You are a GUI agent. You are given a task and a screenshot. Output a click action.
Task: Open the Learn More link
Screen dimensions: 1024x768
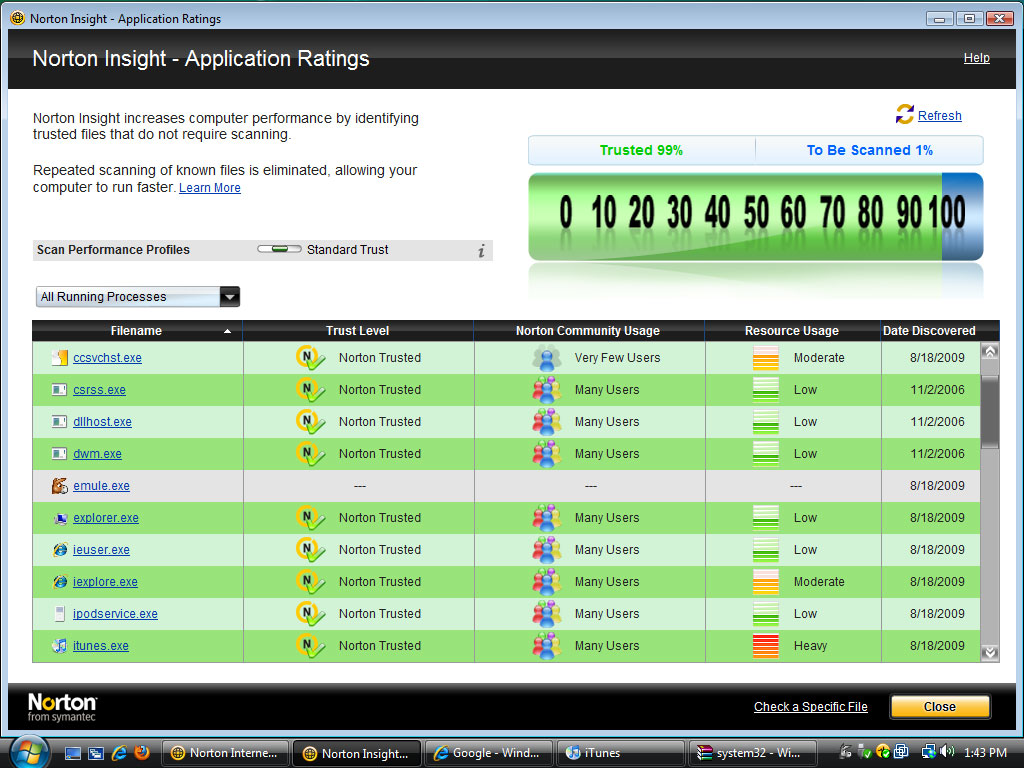(x=209, y=188)
